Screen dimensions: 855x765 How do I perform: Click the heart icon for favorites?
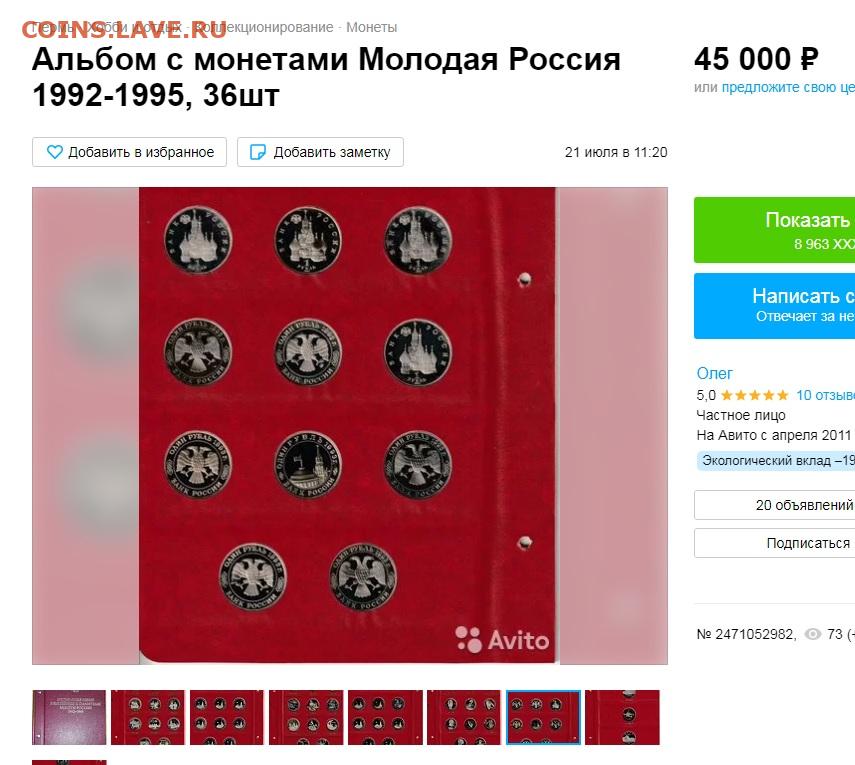[x=55, y=152]
